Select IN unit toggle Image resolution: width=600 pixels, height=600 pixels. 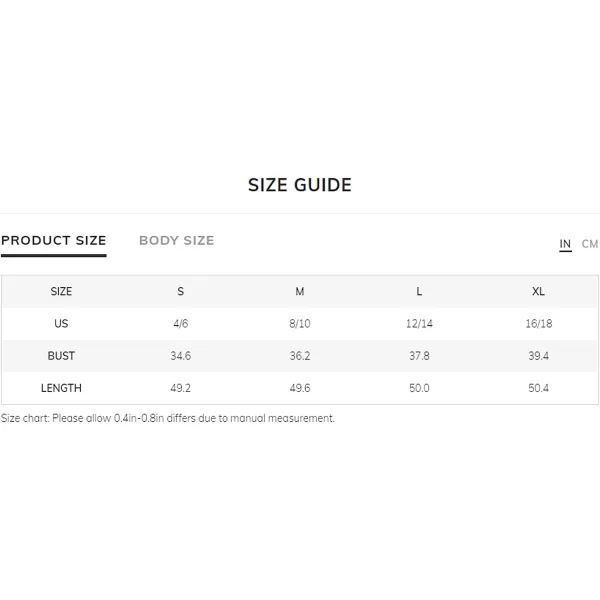565,244
